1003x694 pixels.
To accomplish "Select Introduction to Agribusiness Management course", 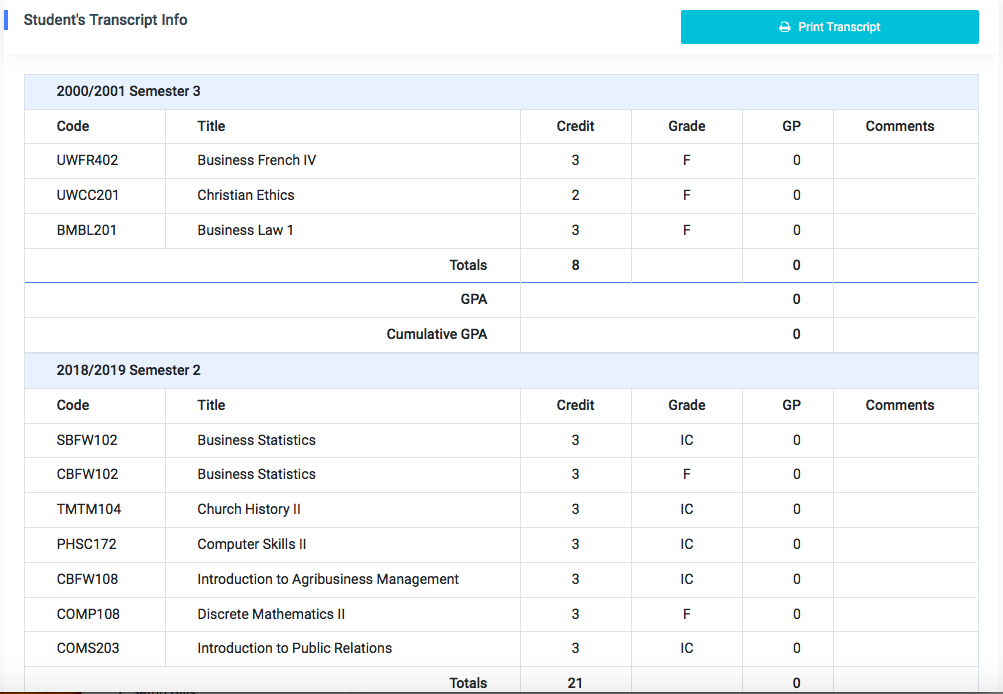I will click(327, 580).
